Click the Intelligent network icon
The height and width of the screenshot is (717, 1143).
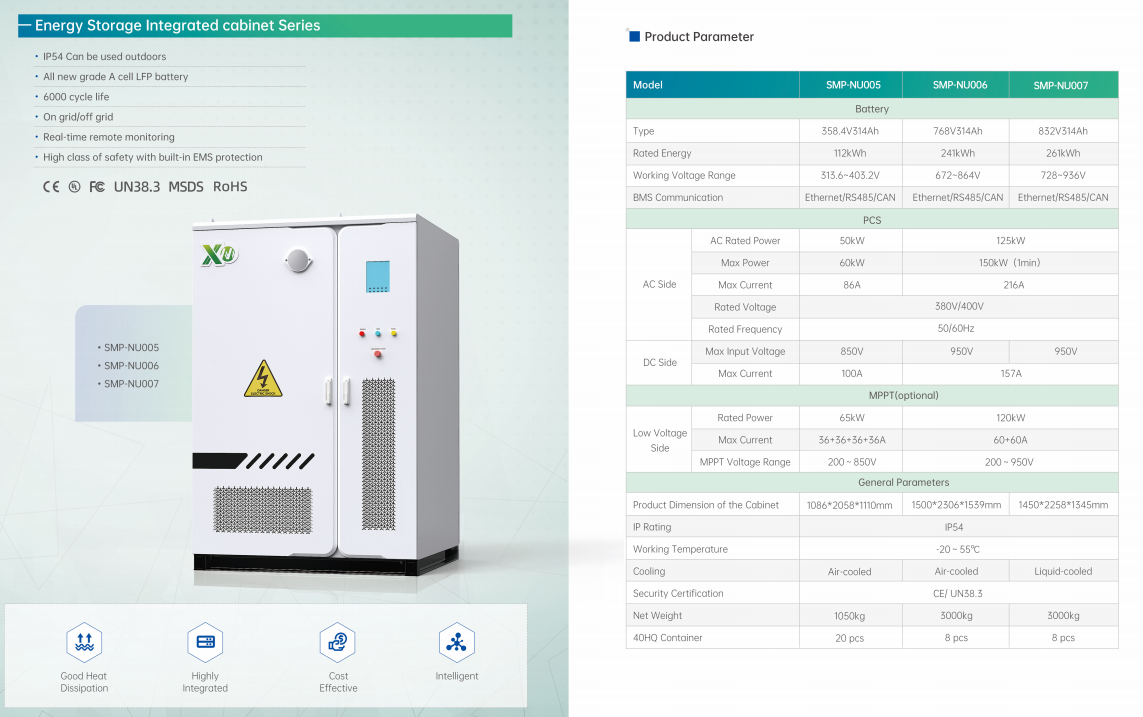[456, 642]
